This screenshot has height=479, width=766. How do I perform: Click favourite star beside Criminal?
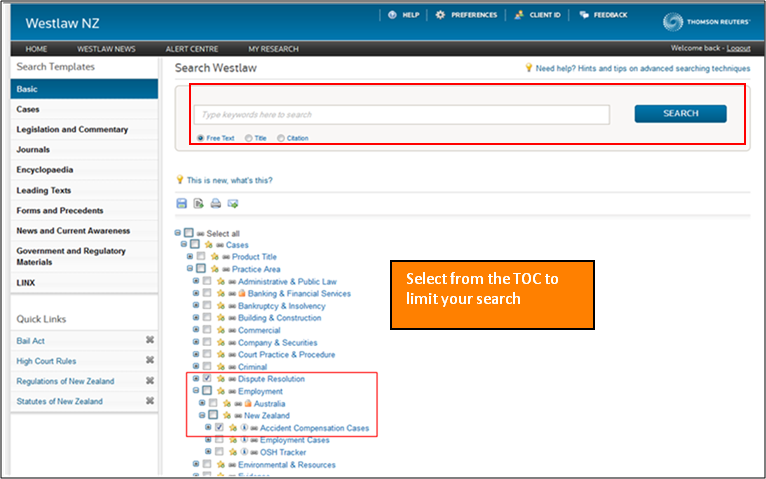(x=221, y=367)
